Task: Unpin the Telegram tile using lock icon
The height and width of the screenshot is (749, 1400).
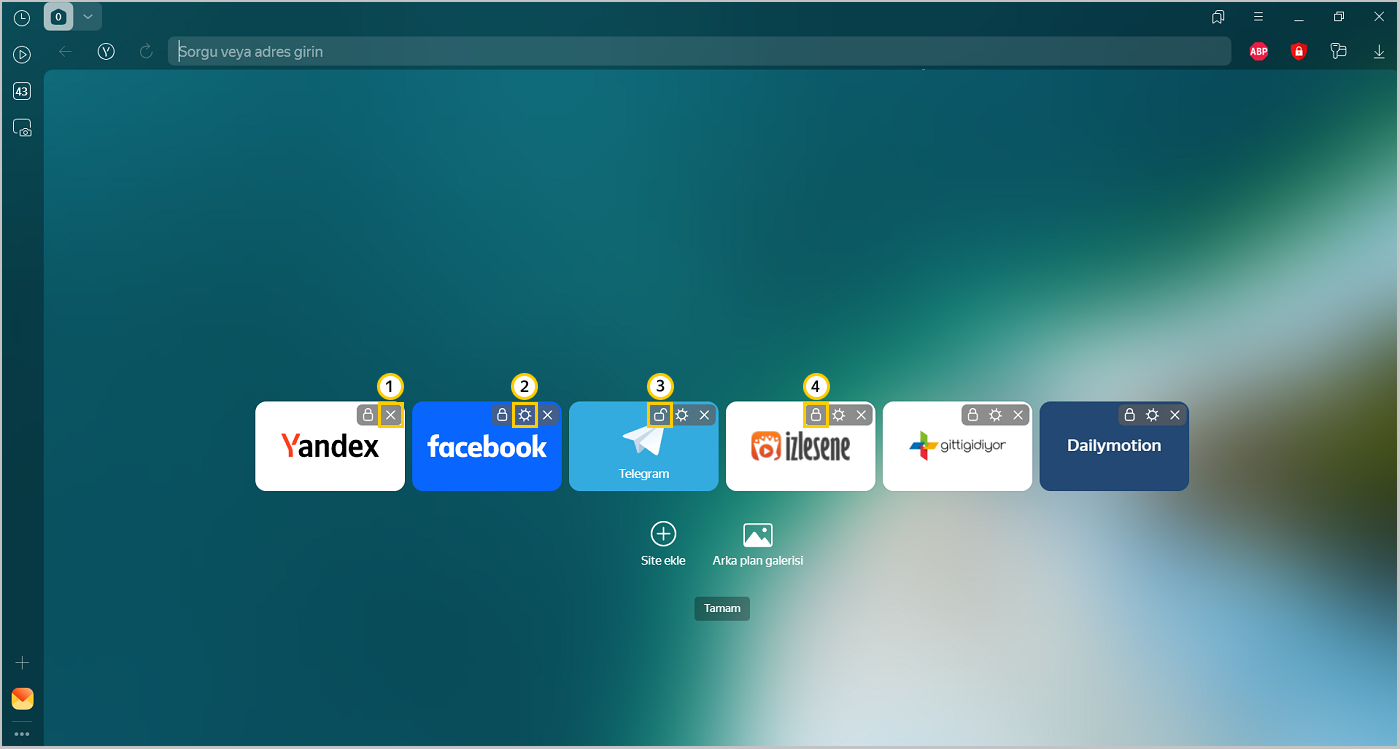Action: pos(659,415)
